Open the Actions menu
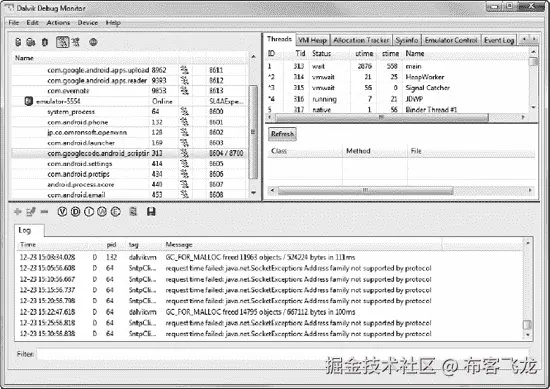 coord(58,23)
